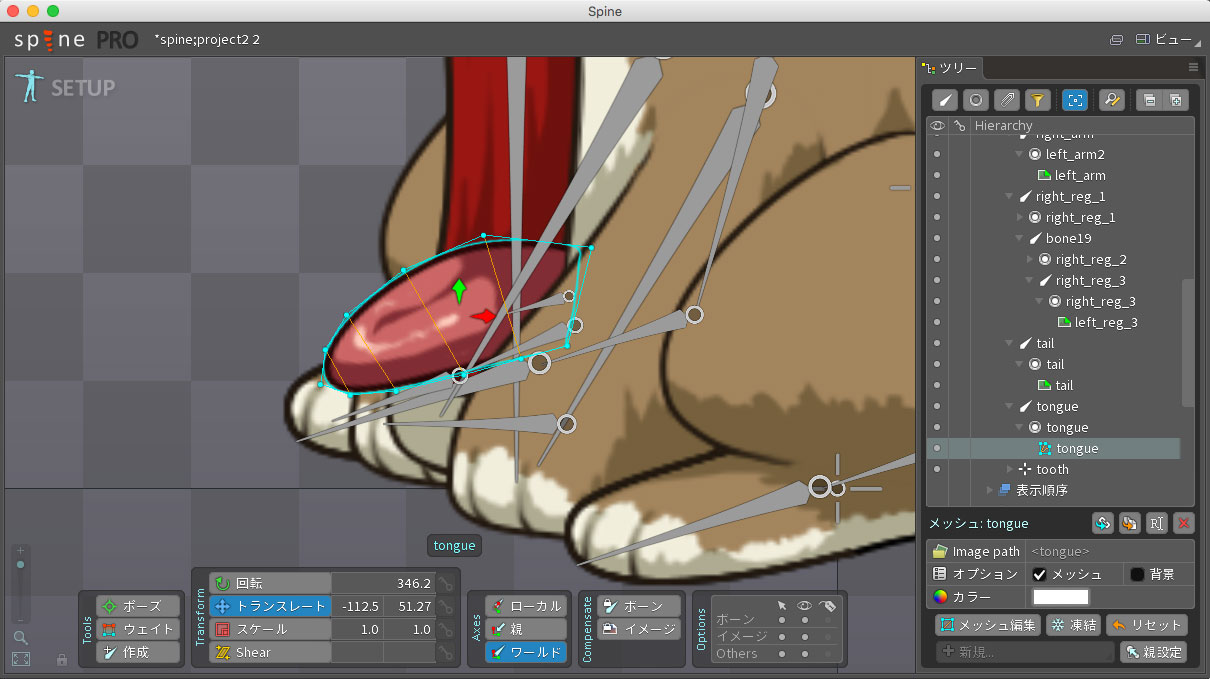Collapse the tongue bone node

coord(1010,406)
